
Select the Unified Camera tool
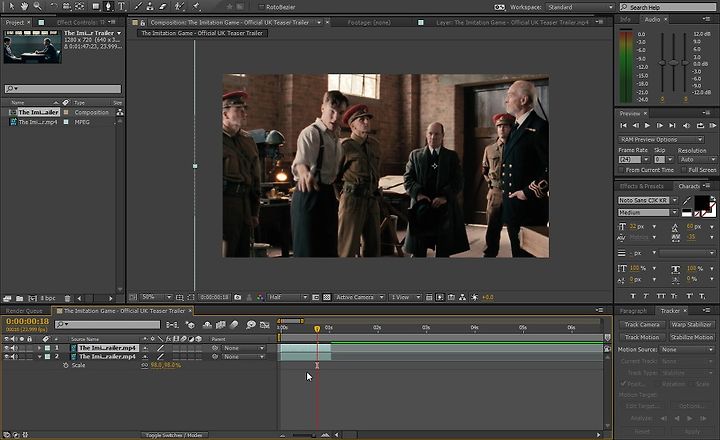[67, 6]
